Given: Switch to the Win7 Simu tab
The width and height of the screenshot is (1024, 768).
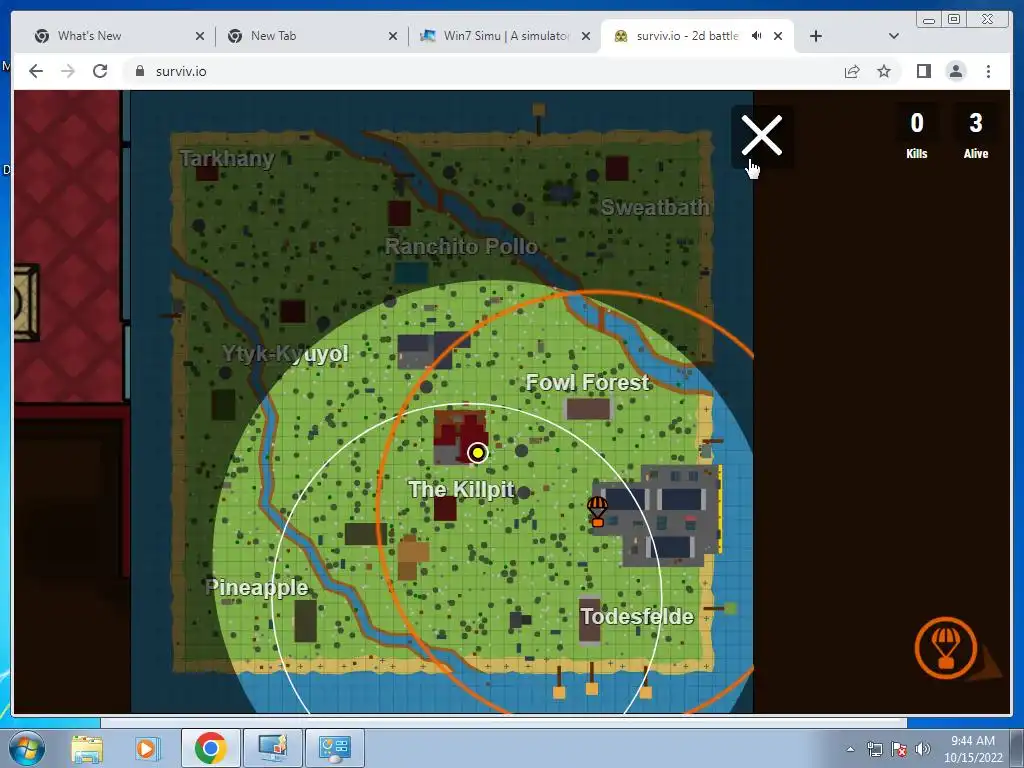Looking at the screenshot, I should pos(506,36).
